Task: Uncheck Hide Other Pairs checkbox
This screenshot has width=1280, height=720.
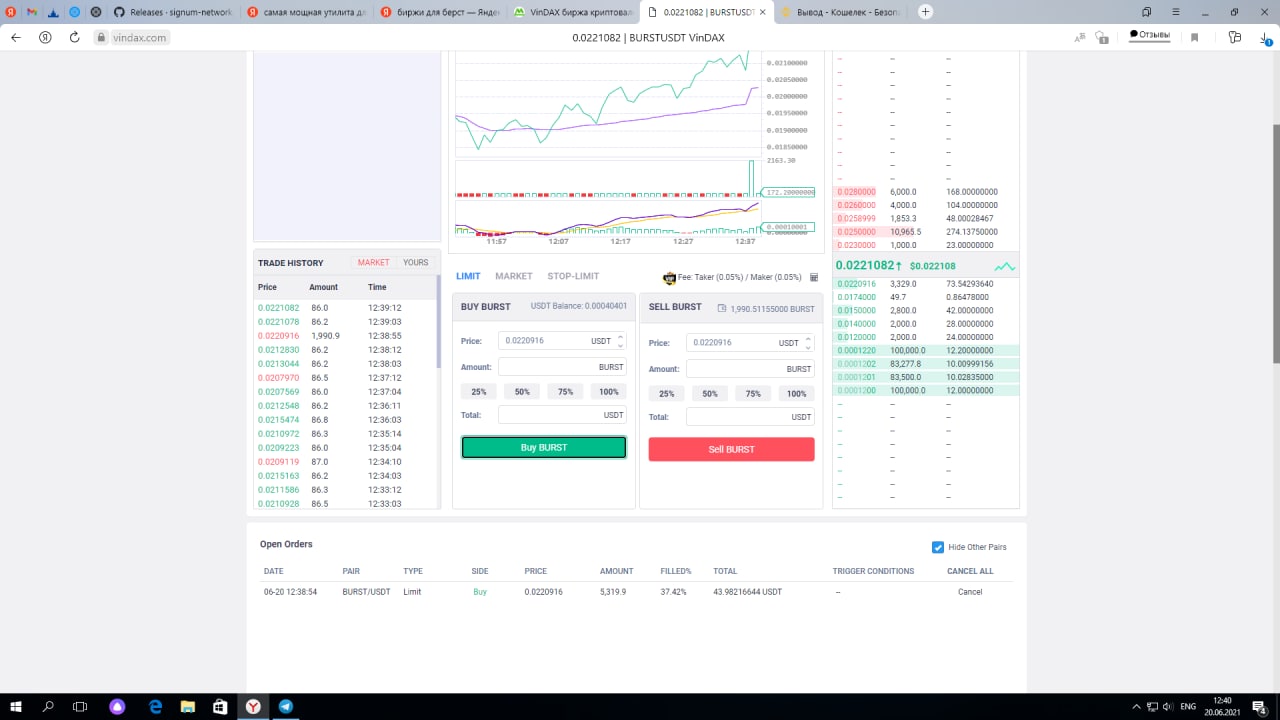Action: (937, 547)
